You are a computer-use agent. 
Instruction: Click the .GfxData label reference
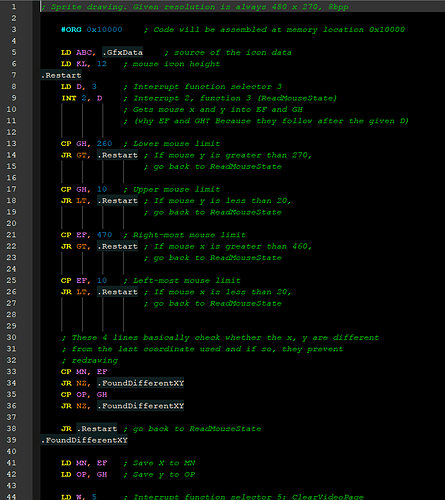pyautogui.click(x=122, y=52)
